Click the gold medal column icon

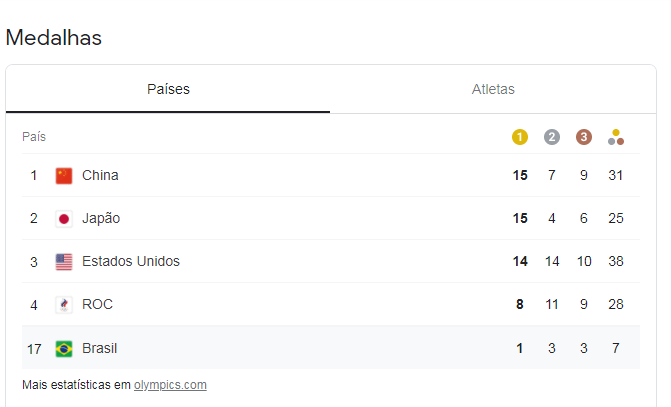(520, 137)
